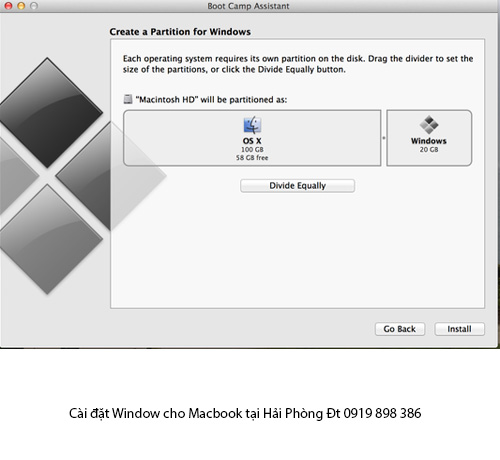Select the OS X Finder icon
Screen dimensions: 500x460
(x=252, y=125)
